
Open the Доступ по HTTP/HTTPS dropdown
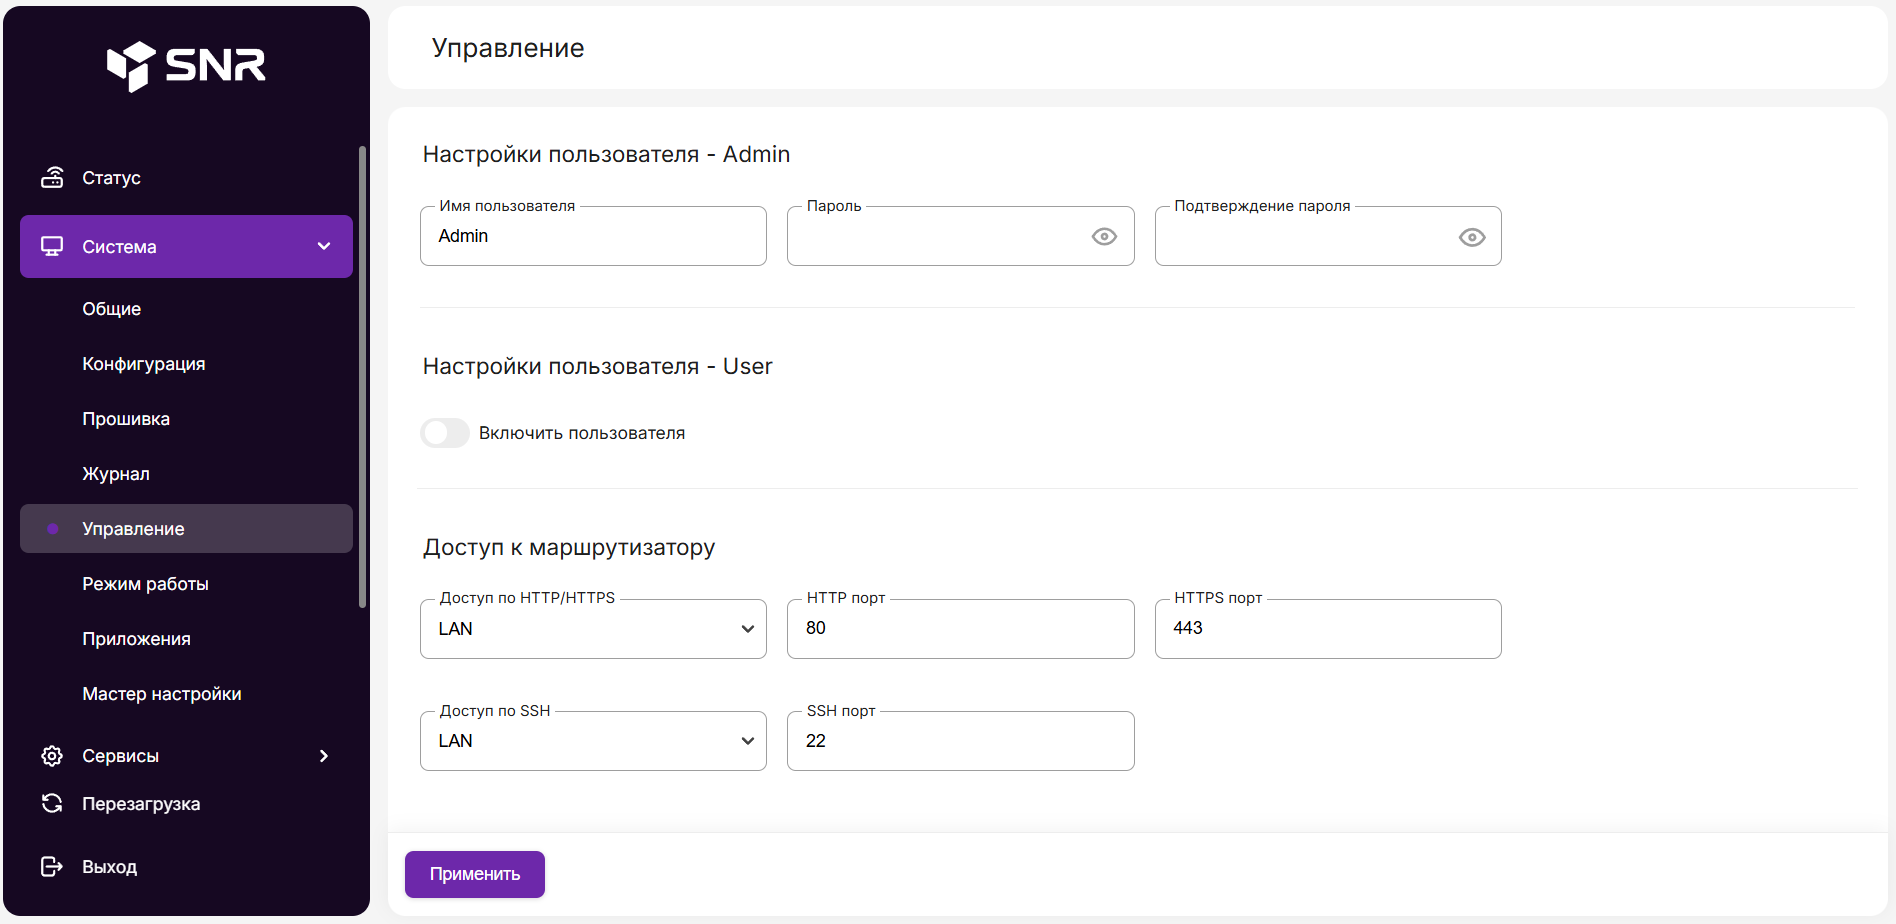click(593, 629)
